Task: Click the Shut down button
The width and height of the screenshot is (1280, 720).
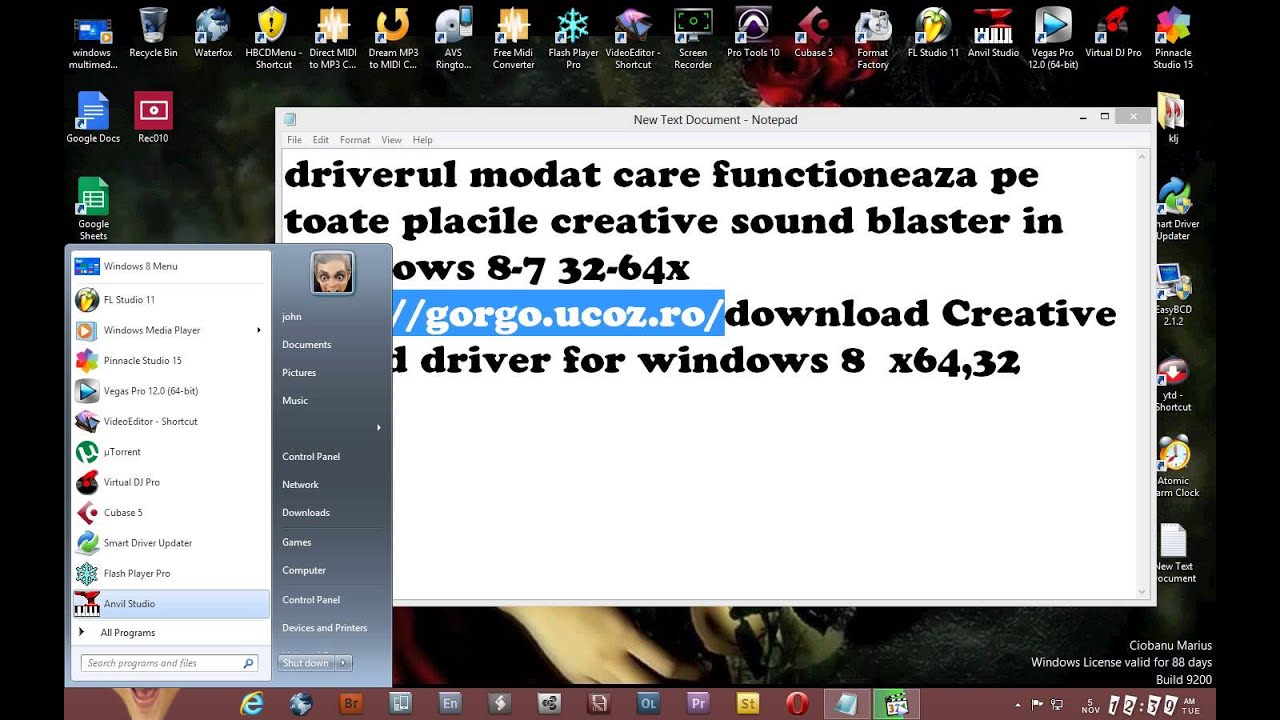Action: [x=306, y=663]
